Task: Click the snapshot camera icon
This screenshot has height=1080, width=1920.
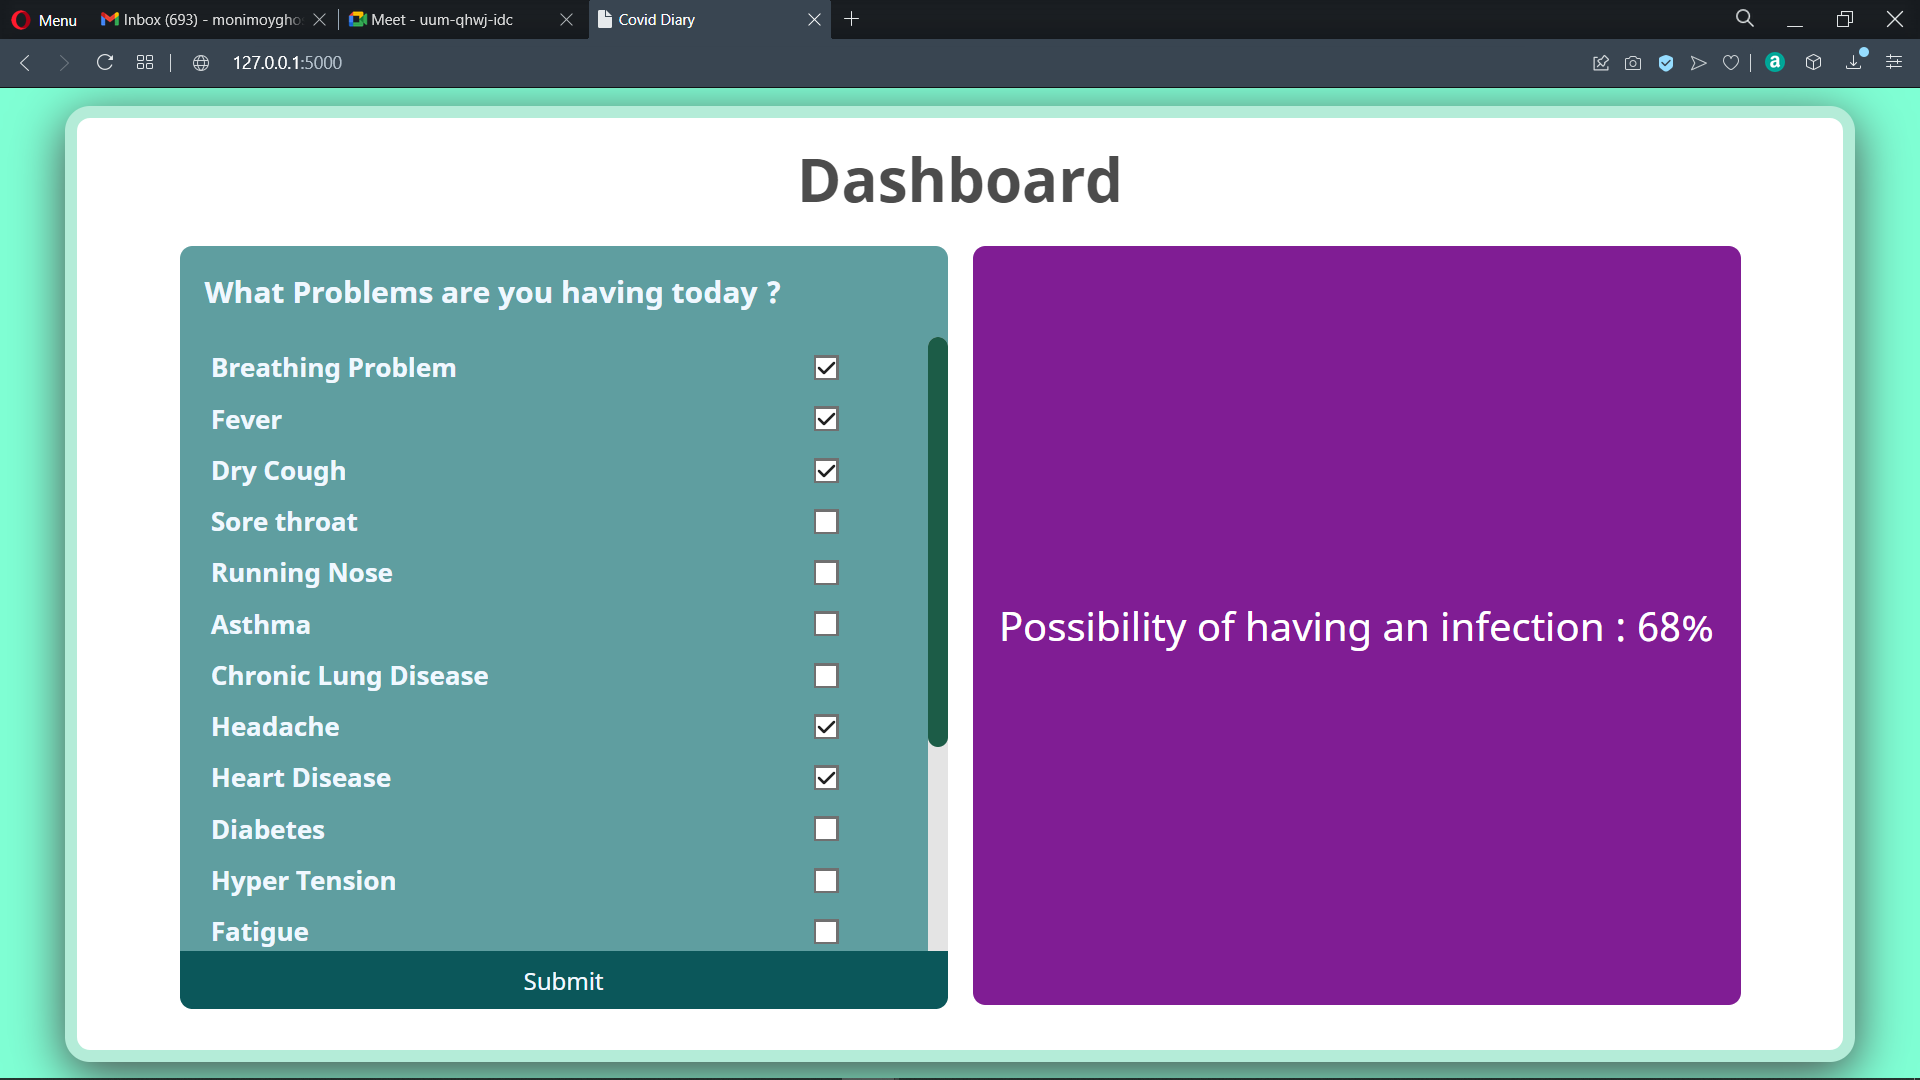Action: [x=1633, y=63]
